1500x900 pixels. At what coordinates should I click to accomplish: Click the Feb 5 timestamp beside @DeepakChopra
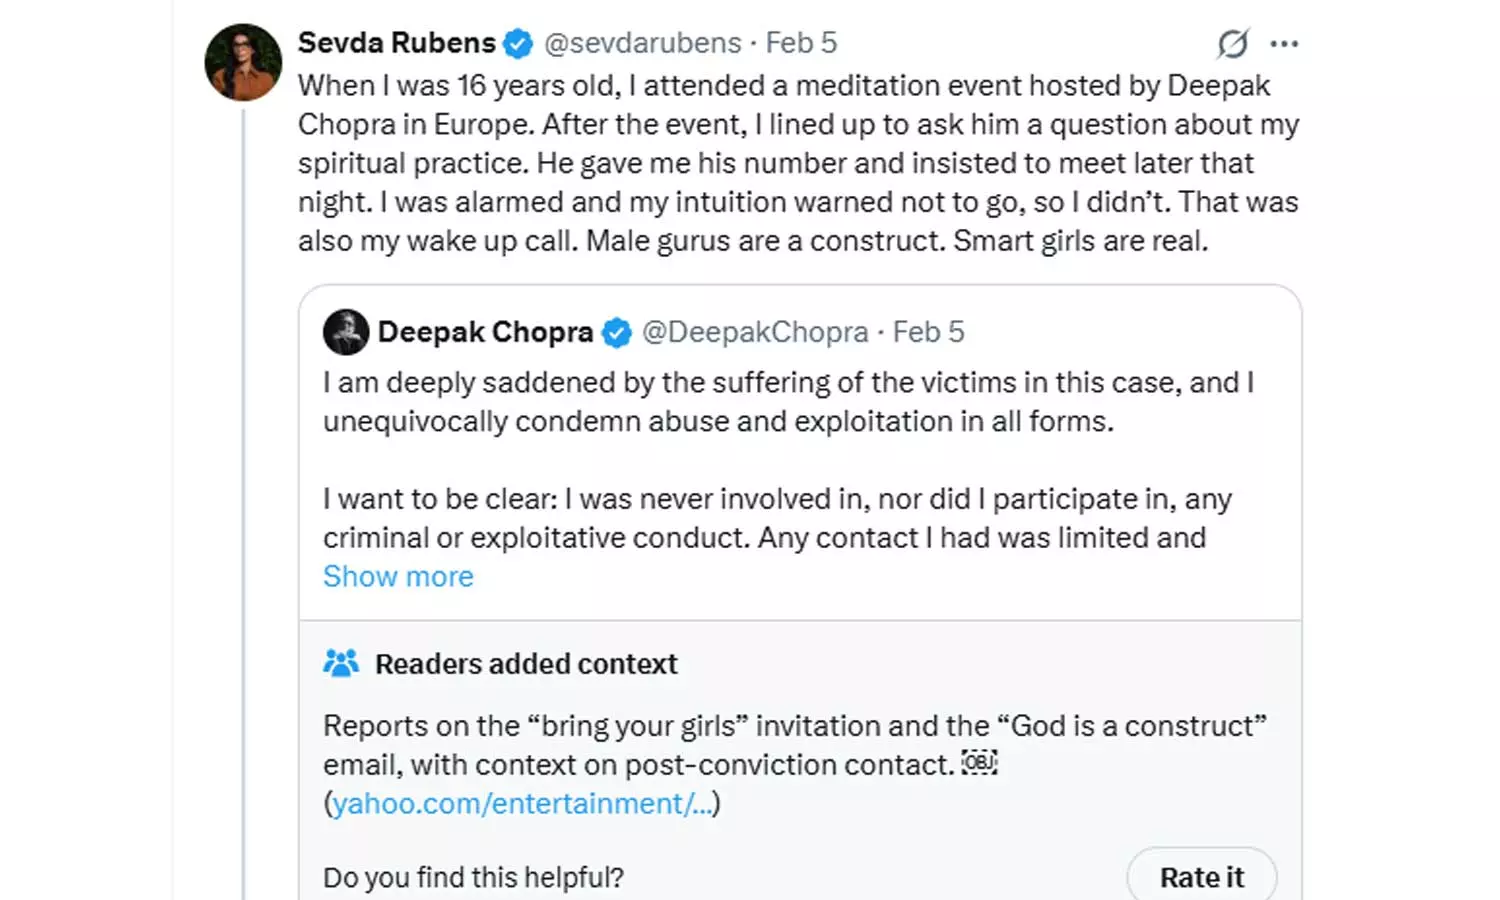point(928,332)
